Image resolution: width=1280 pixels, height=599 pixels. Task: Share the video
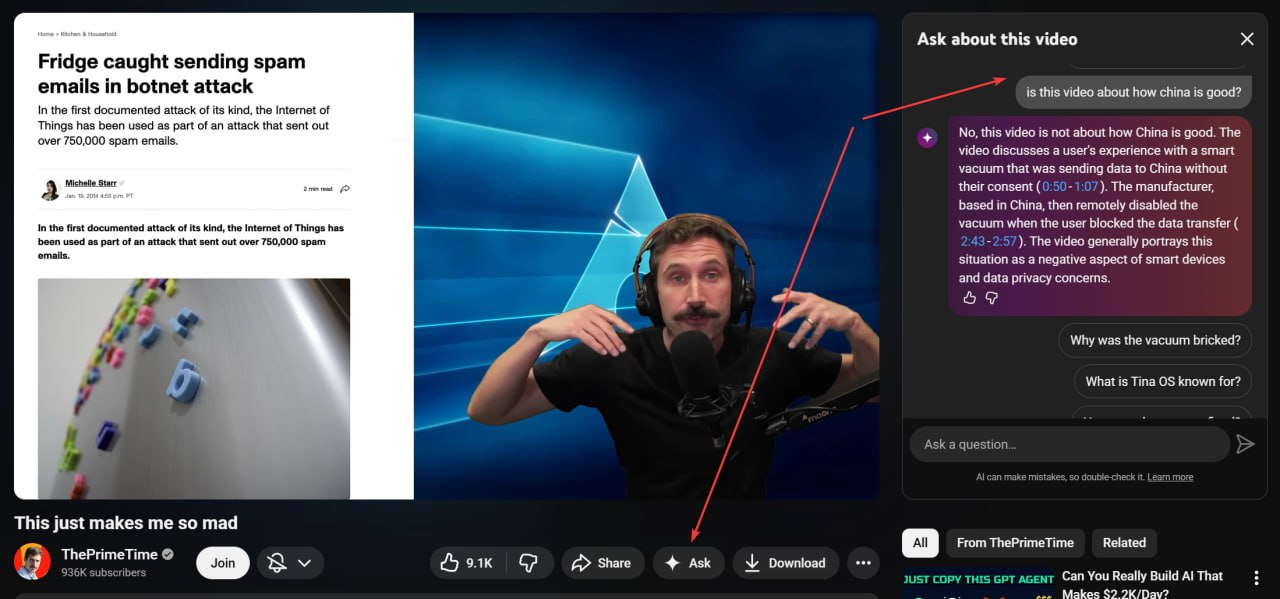[x=601, y=563]
